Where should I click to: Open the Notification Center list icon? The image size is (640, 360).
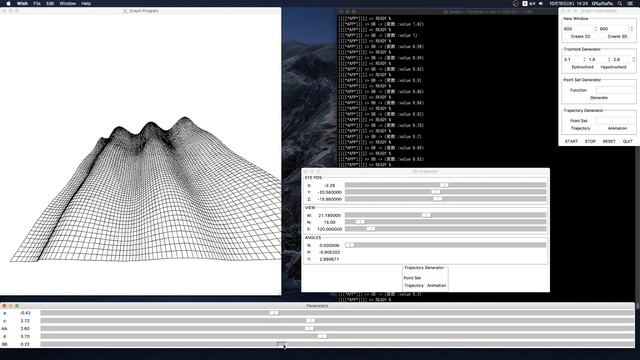pyautogui.click(x=631, y=3)
